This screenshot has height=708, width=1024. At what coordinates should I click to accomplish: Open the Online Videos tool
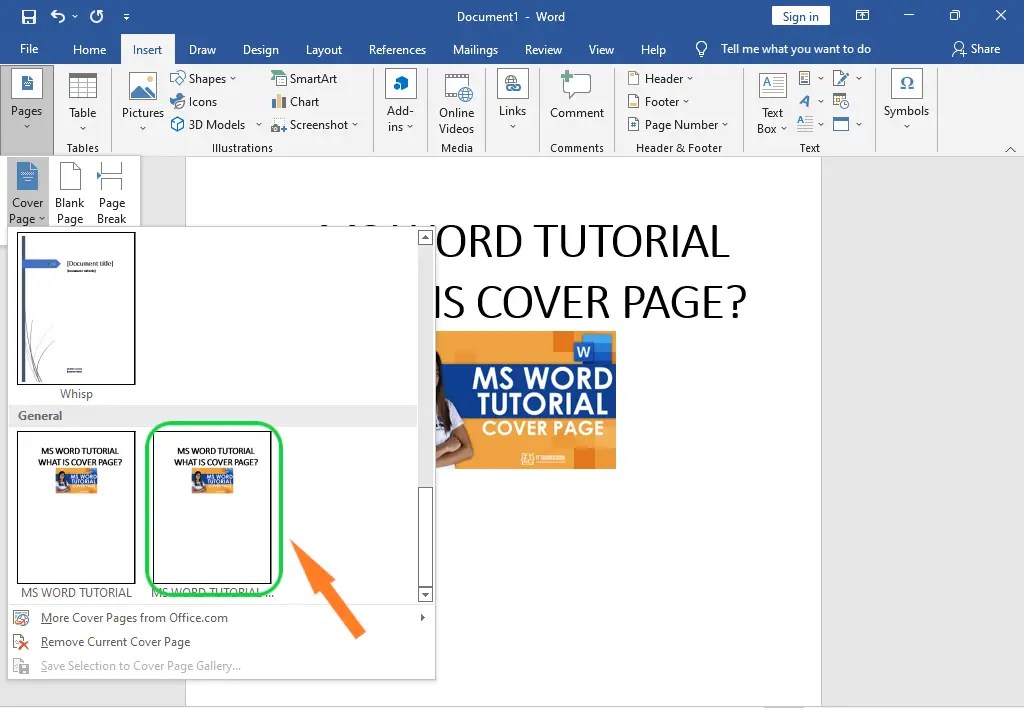[456, 100]
